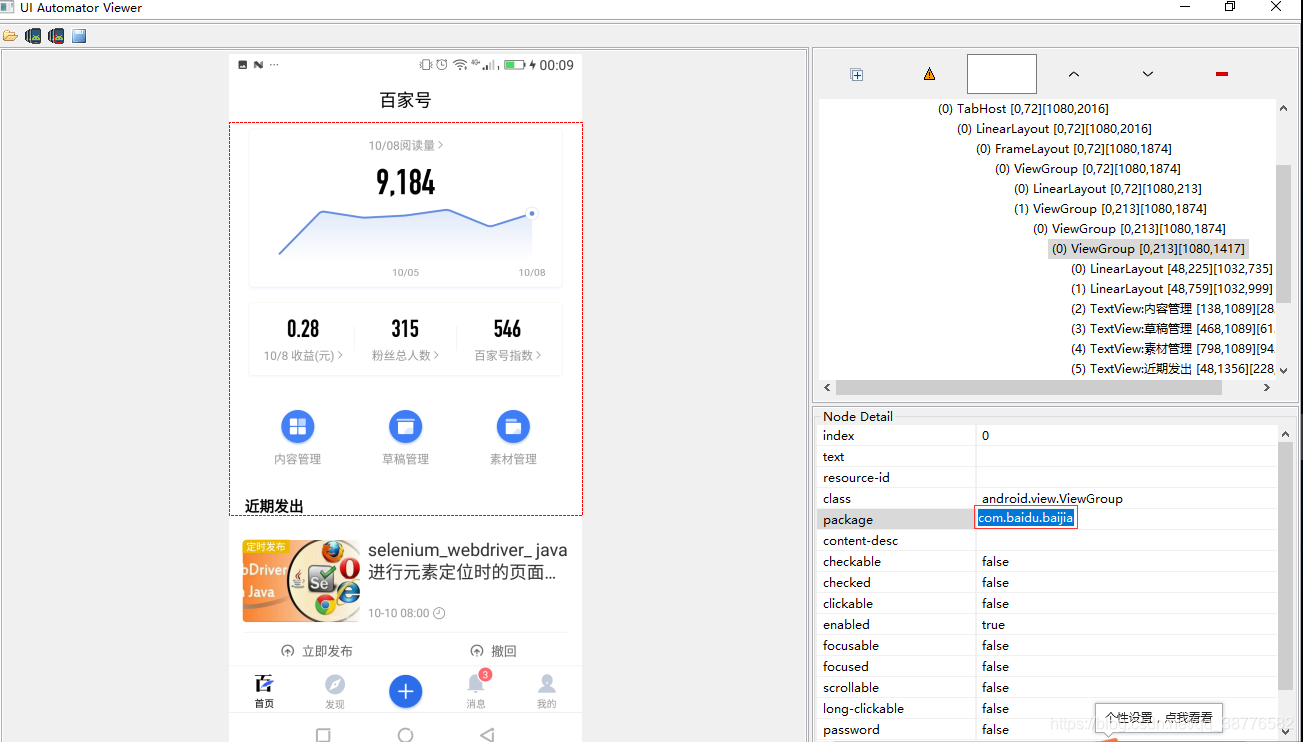Click the tree horizontal scrollbar right arrow
Image resolution: width=1303 pixels, height=742 pixels.
pyautogui.click(x=1267, y=387)
